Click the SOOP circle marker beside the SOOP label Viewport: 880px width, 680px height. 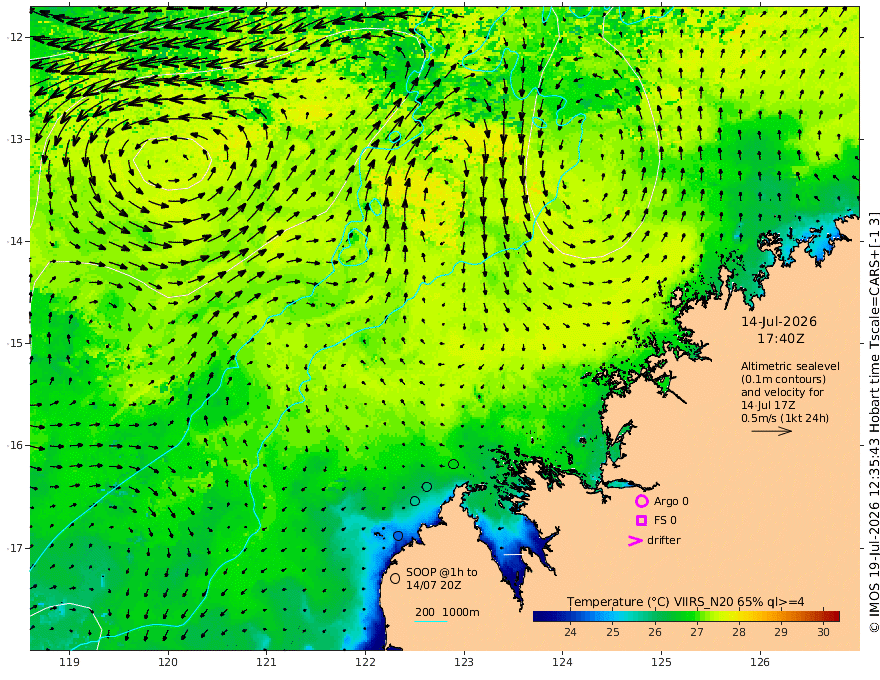click(395, 578)
